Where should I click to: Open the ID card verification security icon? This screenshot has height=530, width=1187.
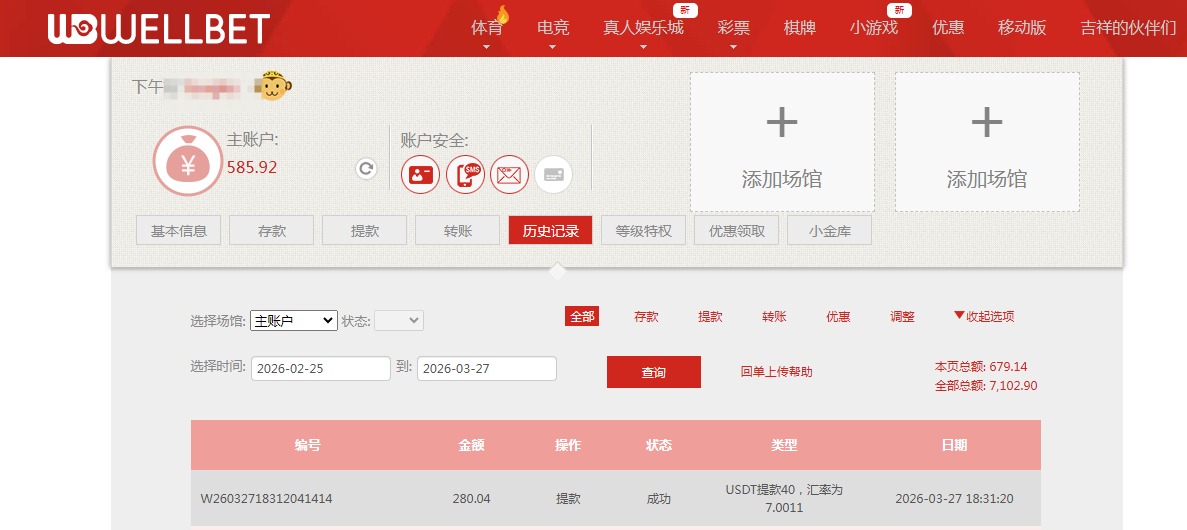pos(420,175)
